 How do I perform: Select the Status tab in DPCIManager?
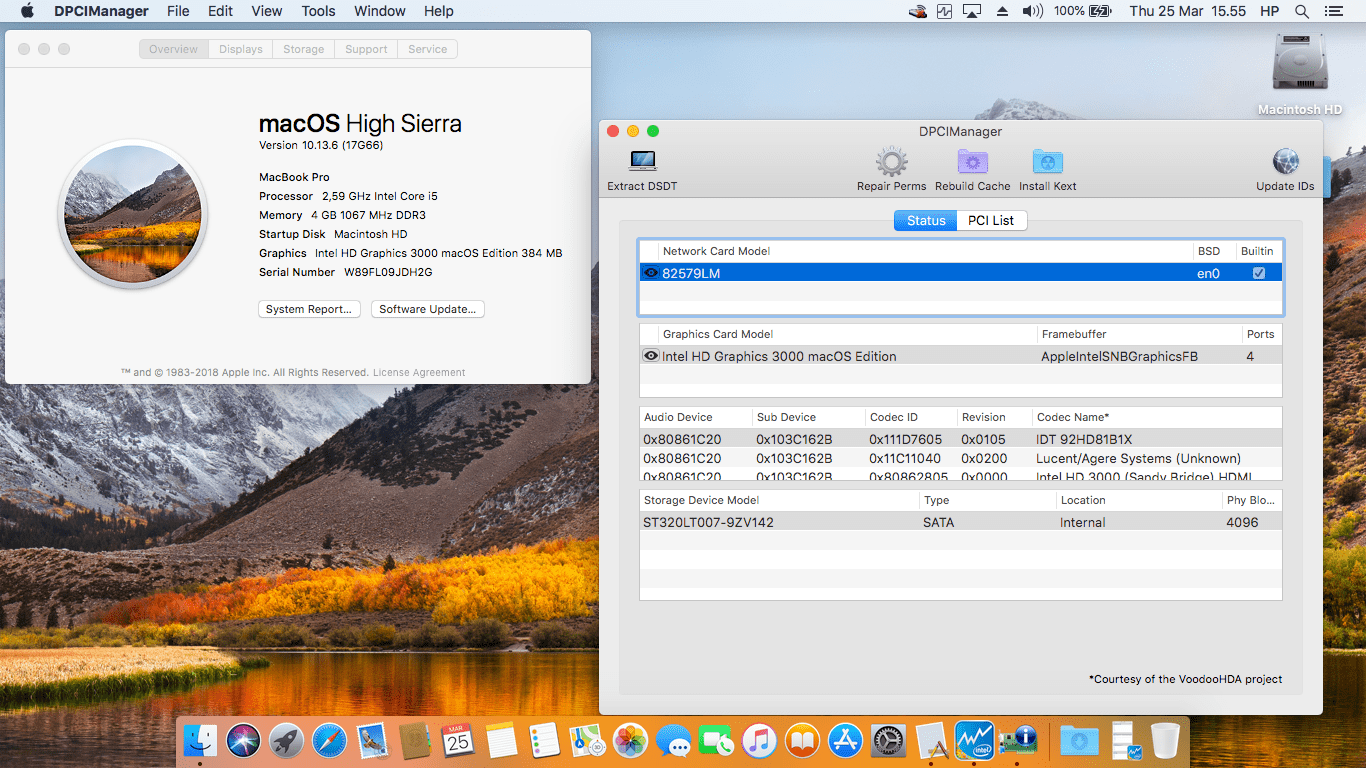point(926,220)
